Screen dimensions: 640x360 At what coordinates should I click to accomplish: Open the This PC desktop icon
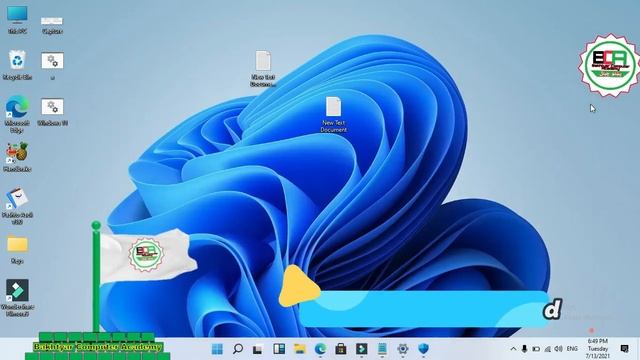tap(17, 20)
